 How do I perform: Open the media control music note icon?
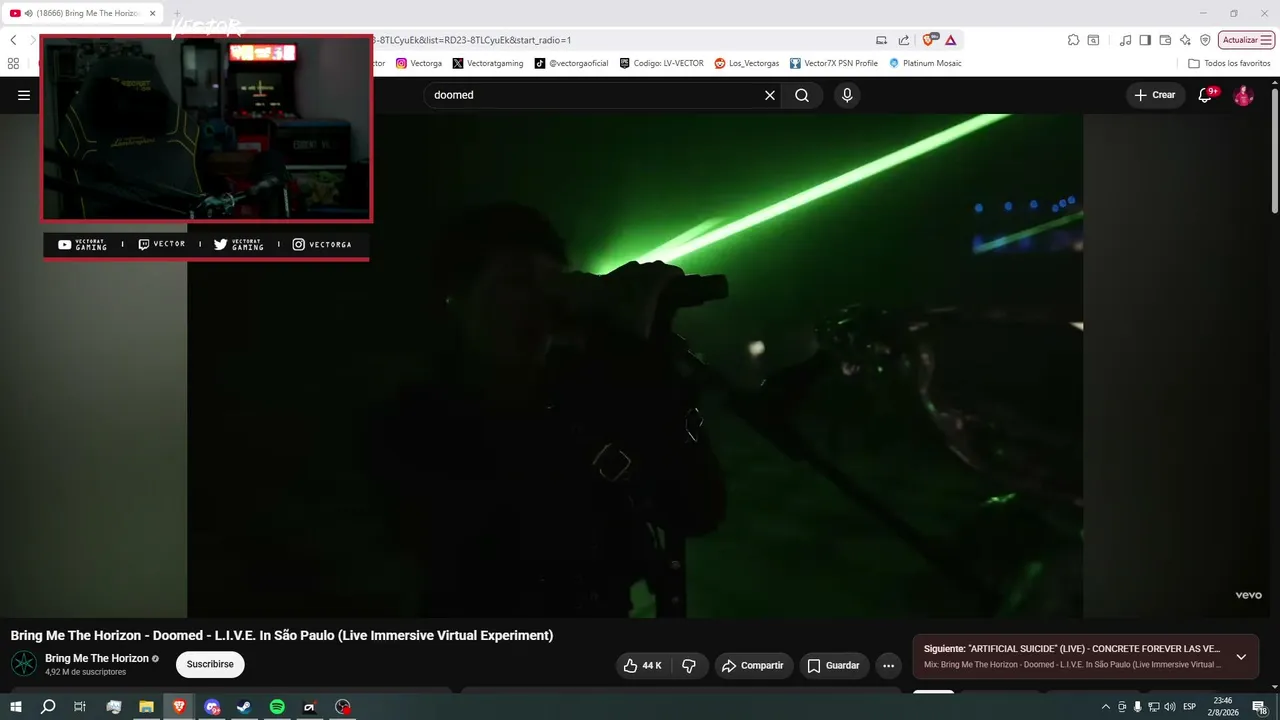(1126, 40)
